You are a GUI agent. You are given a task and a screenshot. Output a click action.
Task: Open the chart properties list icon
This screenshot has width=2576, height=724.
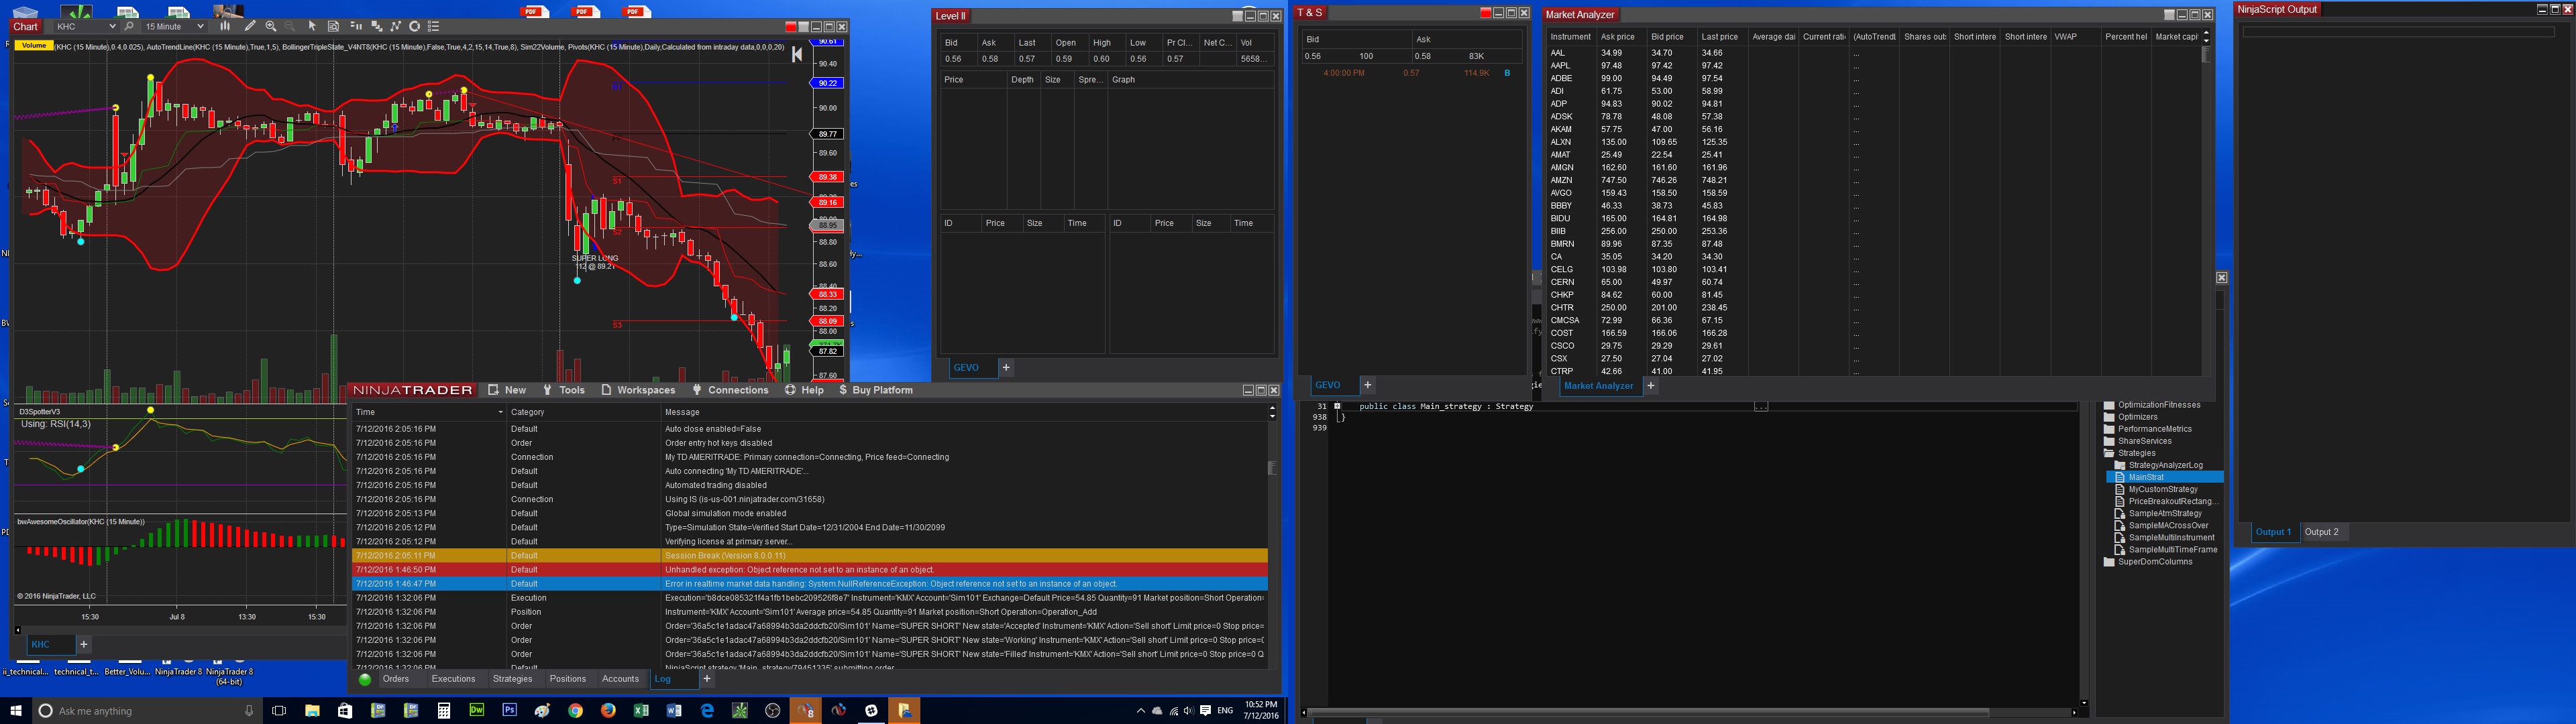click(x=433, y=27)
